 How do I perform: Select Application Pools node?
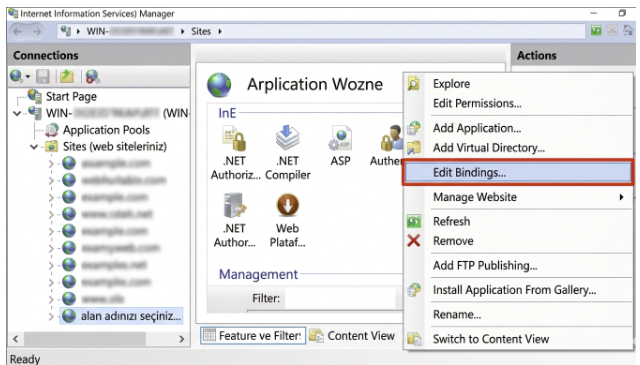tap(106, 130)
